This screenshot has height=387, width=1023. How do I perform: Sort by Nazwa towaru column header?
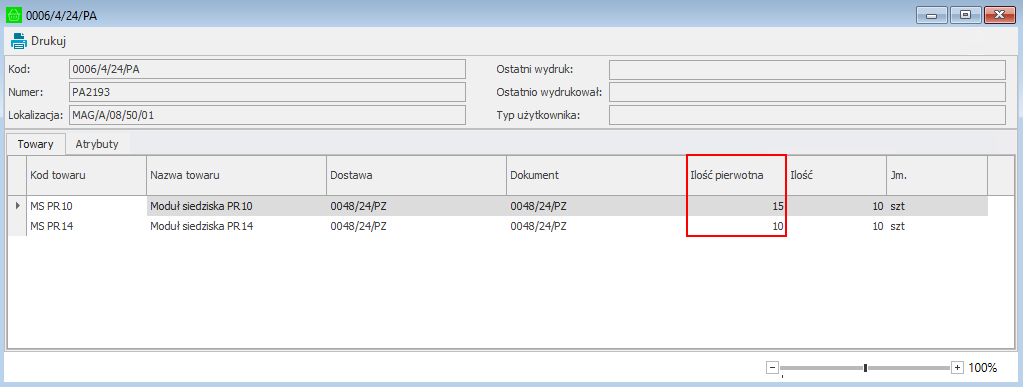click(236, 175)
